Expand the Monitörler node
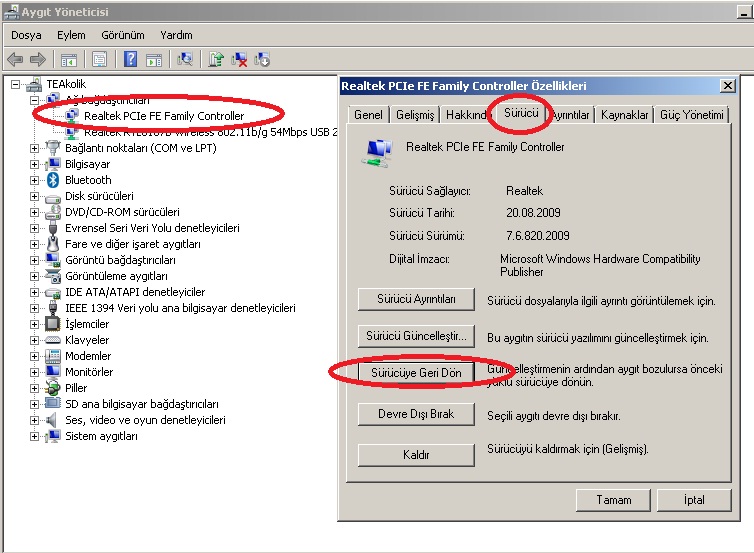Viewport: 754px width, 553px height. pos(34,372)
